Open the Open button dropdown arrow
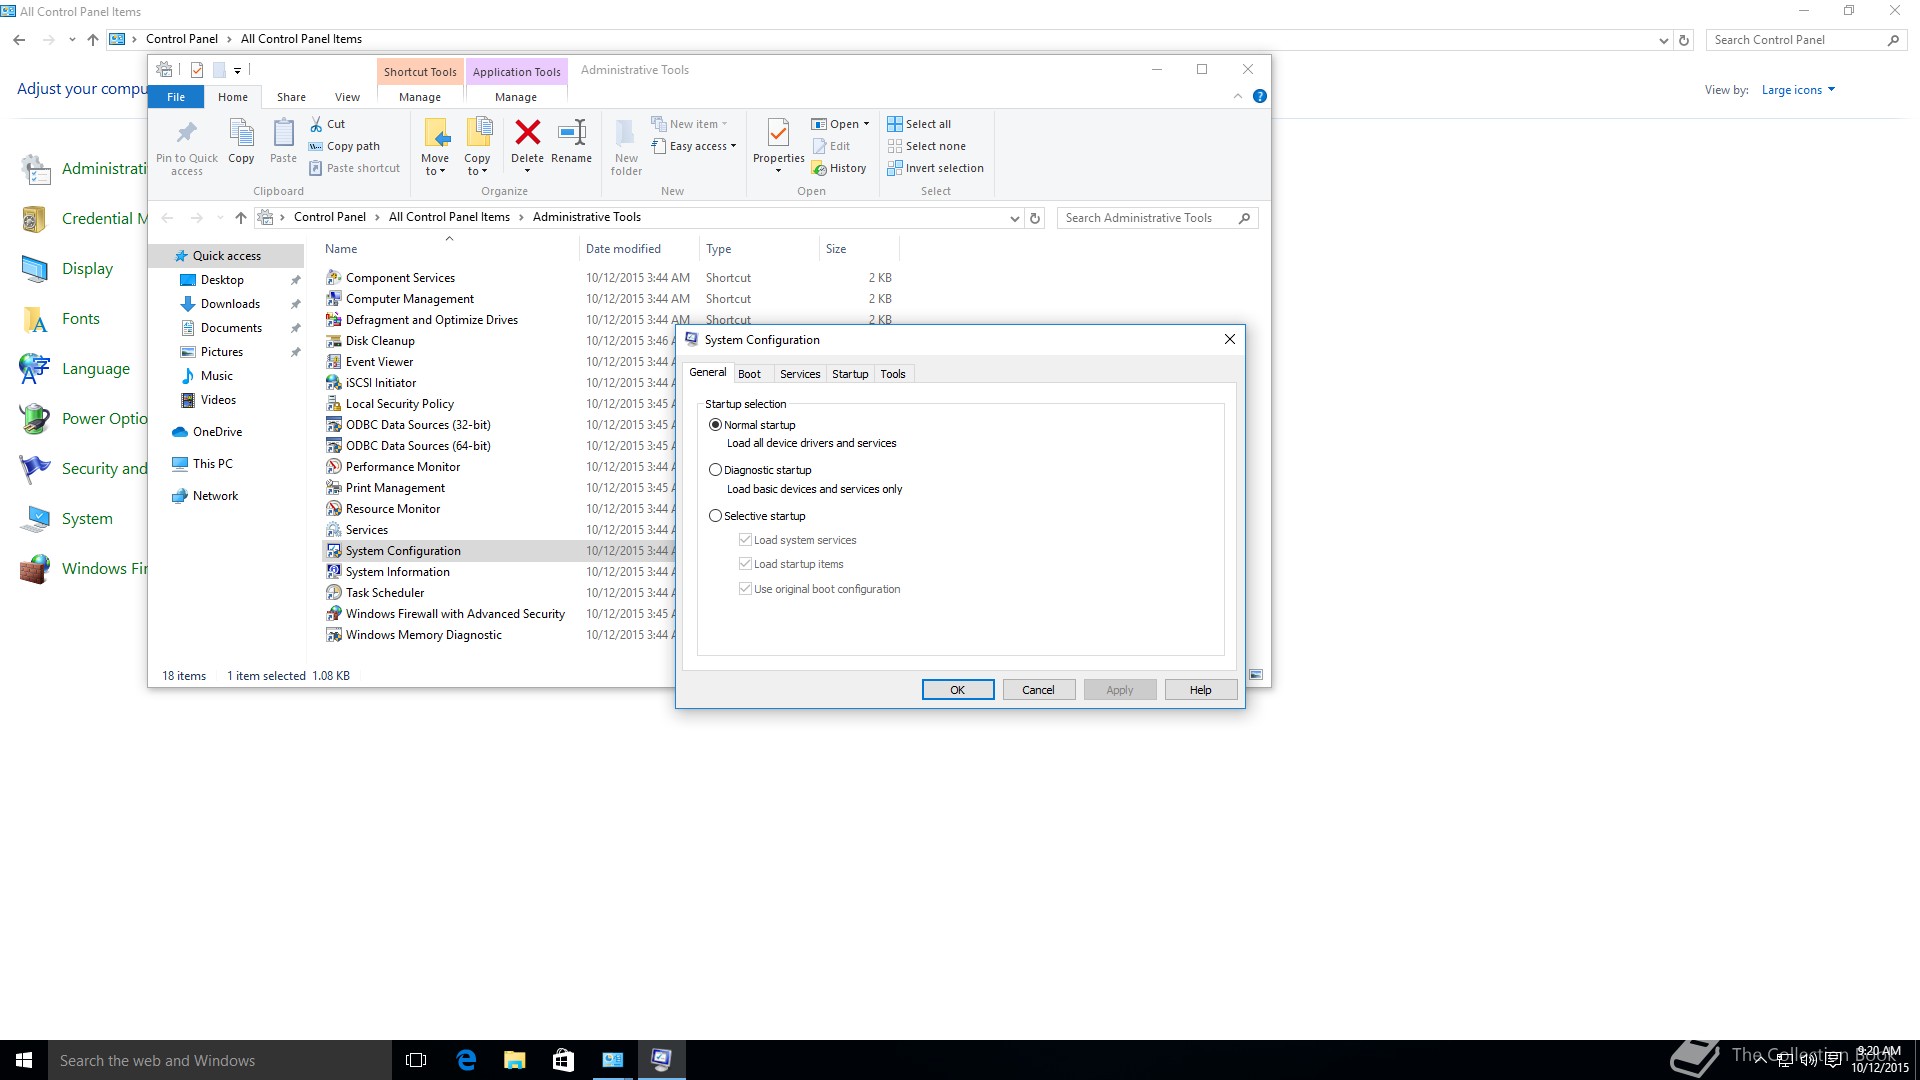The height and width of the screenshot is (1080, 1920). coord(866,124)
